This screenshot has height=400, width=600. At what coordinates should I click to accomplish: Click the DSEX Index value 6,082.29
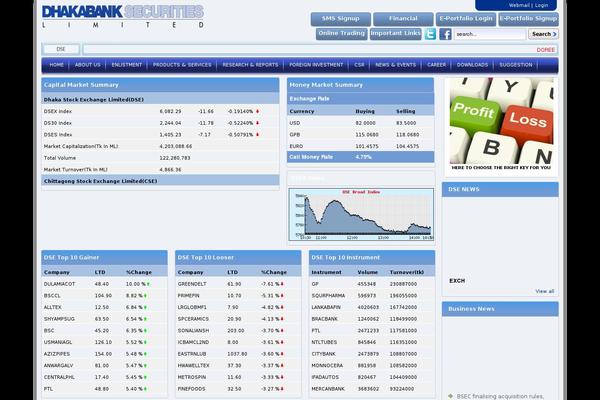[170, 111]
